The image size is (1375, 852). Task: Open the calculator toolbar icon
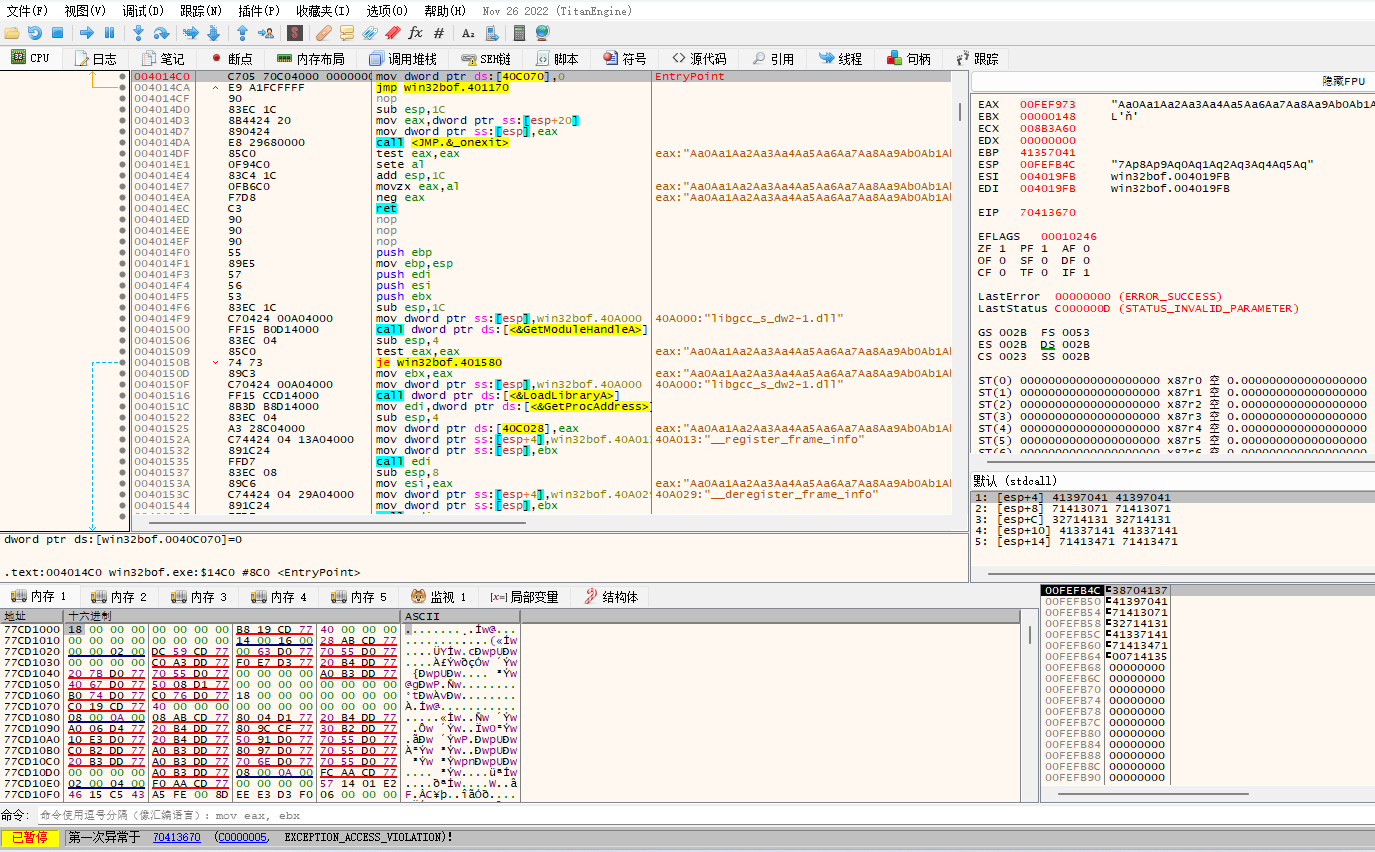coord(519,33)
